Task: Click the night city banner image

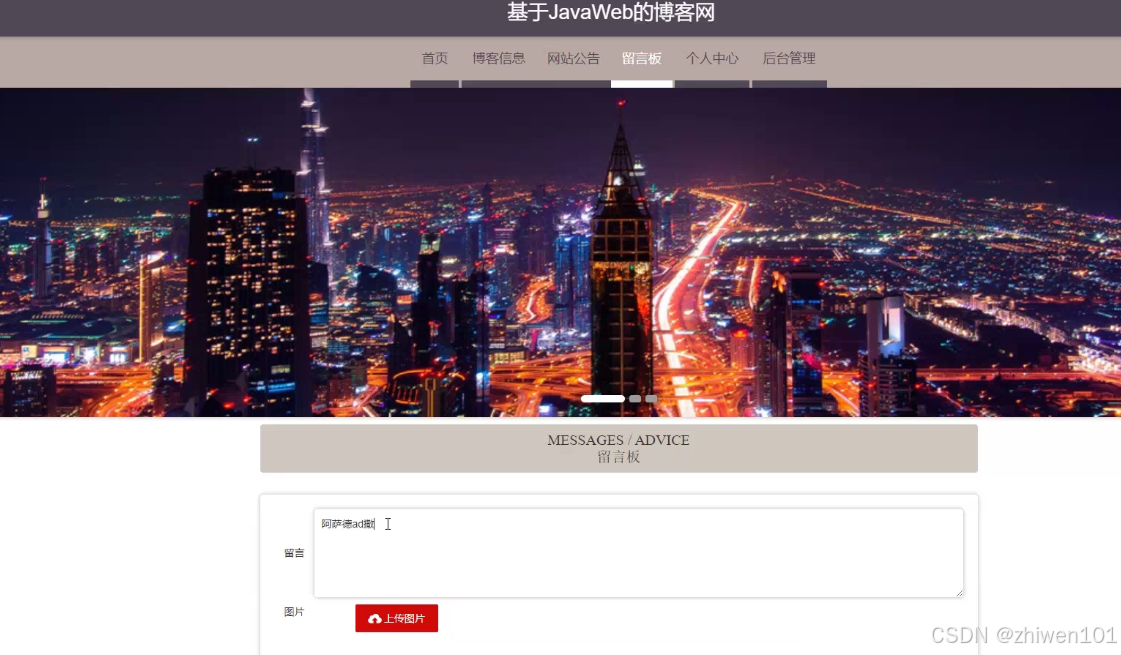Action: (560, 250)
